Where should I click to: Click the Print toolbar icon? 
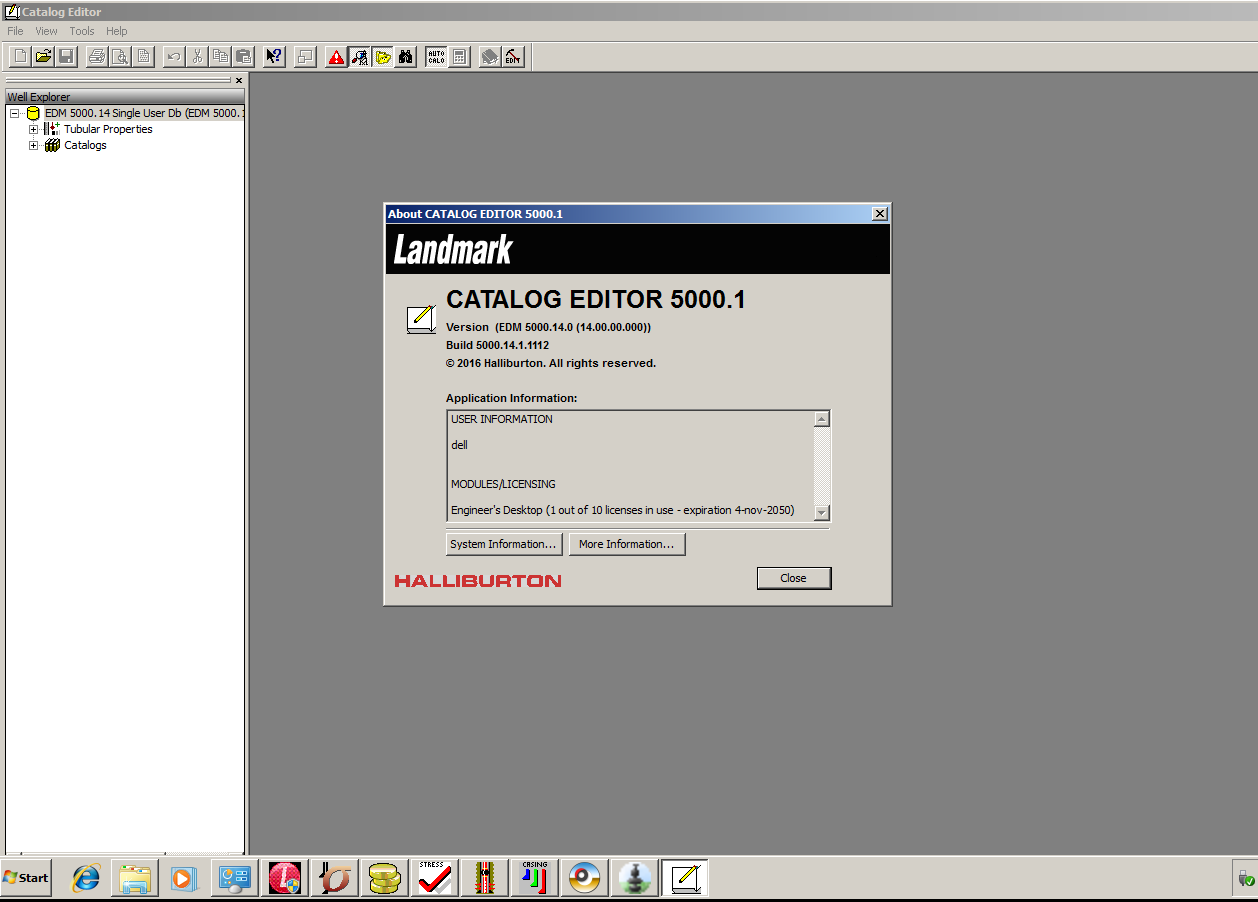pos(97,57)
